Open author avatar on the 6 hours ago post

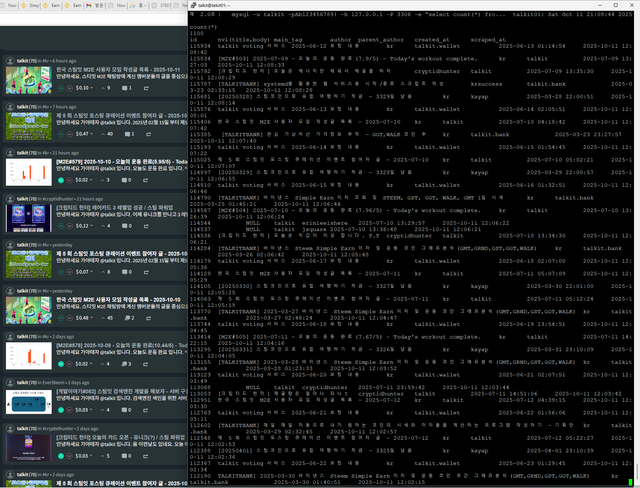(10, 61)
